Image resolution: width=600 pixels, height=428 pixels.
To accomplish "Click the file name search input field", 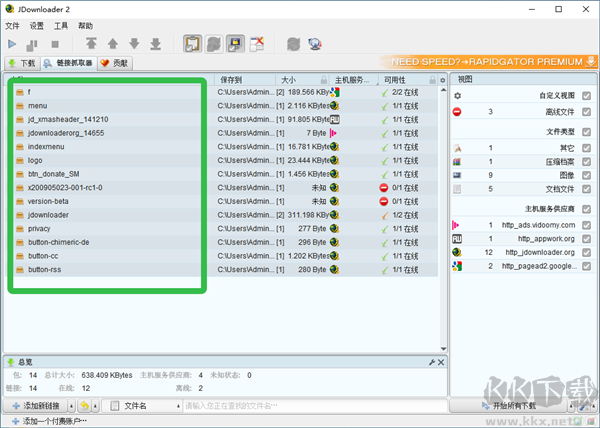I will point(315,406).
